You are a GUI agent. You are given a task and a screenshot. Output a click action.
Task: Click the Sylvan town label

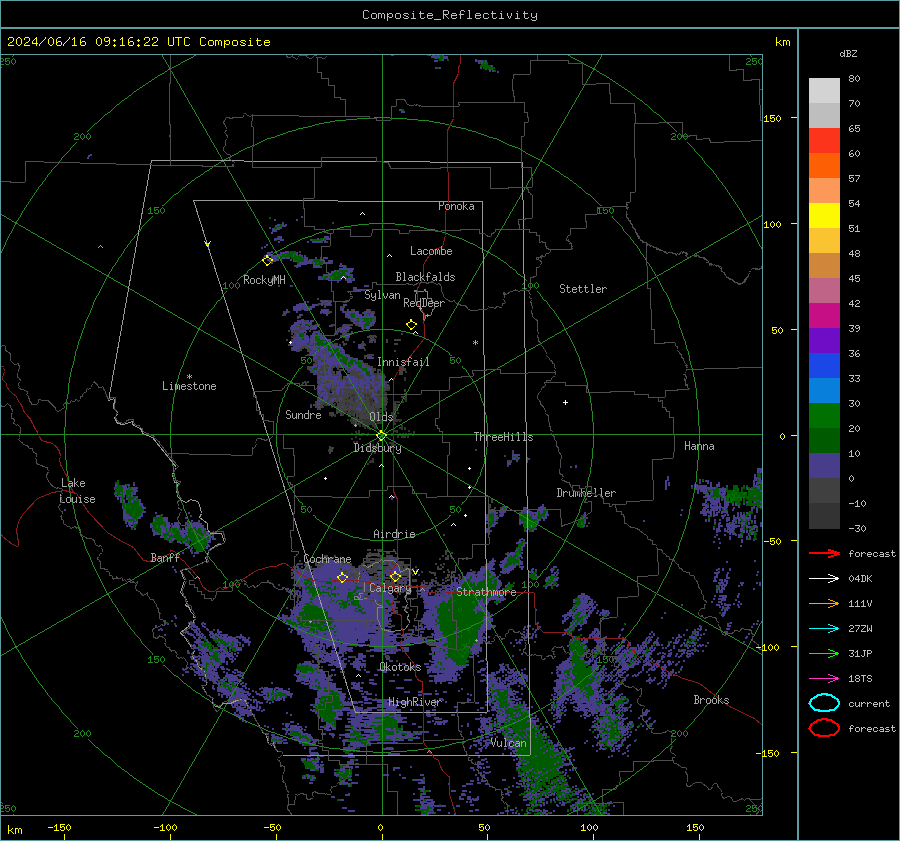tap(382, 295)
